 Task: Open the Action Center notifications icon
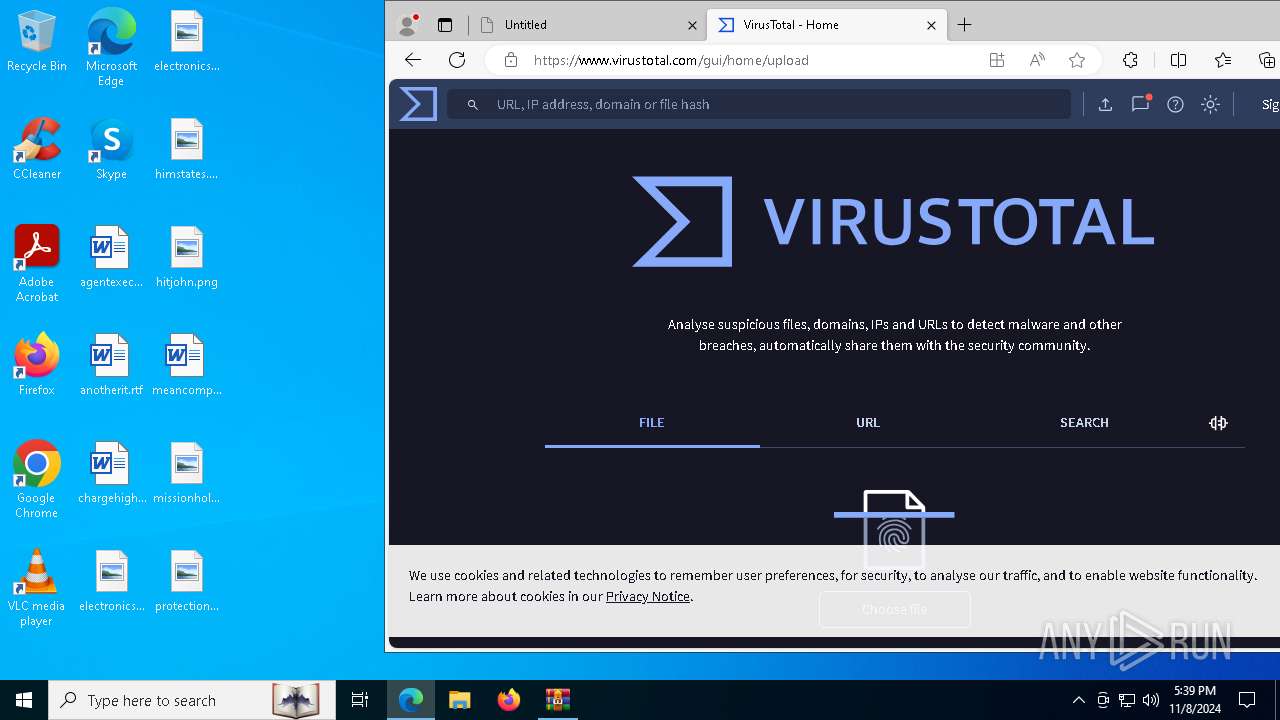pyautogui.click(x=1247, y=700)
